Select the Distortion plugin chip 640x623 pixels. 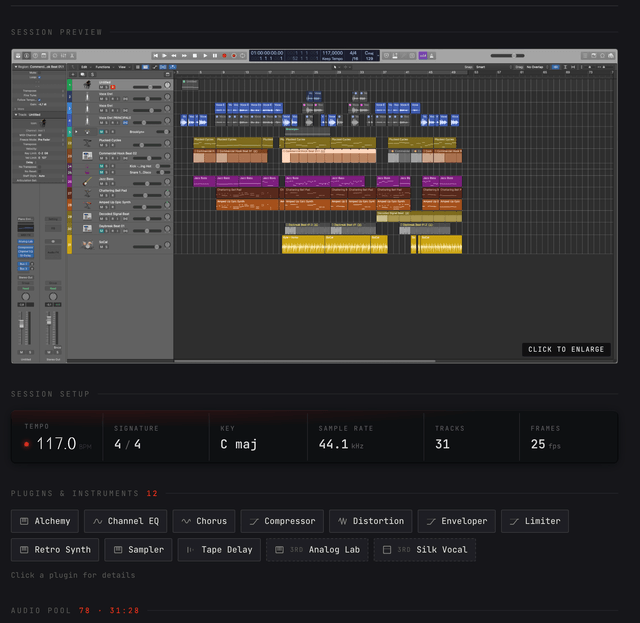click(x=371, y=521)
